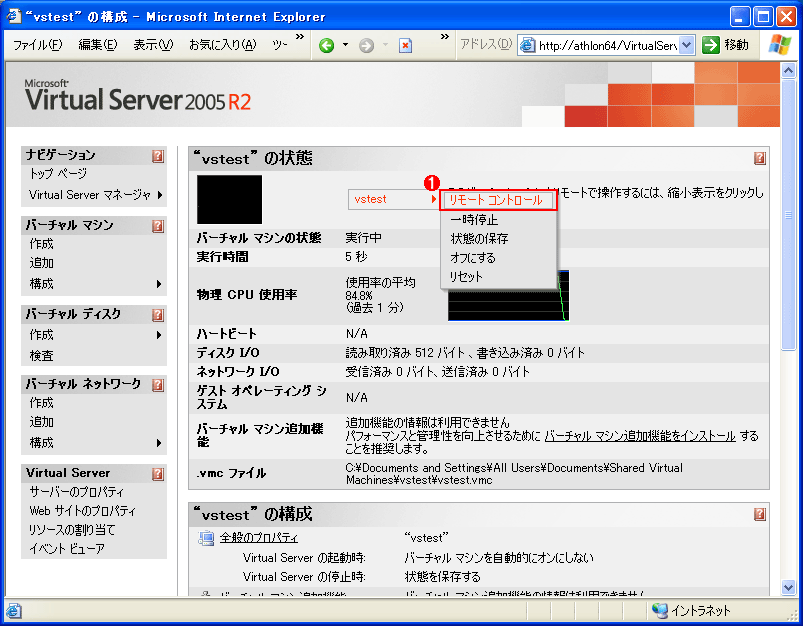
Task: Open the vstest dropdown menu
Action: (x=393, y=199)
